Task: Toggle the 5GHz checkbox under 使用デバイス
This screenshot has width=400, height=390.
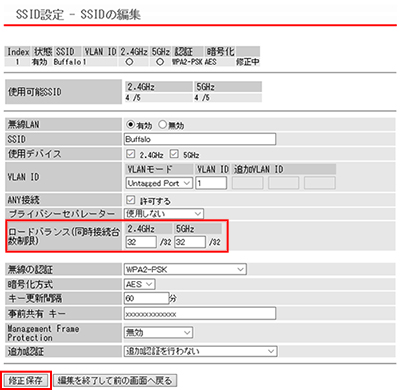Action: coord(174,154)
